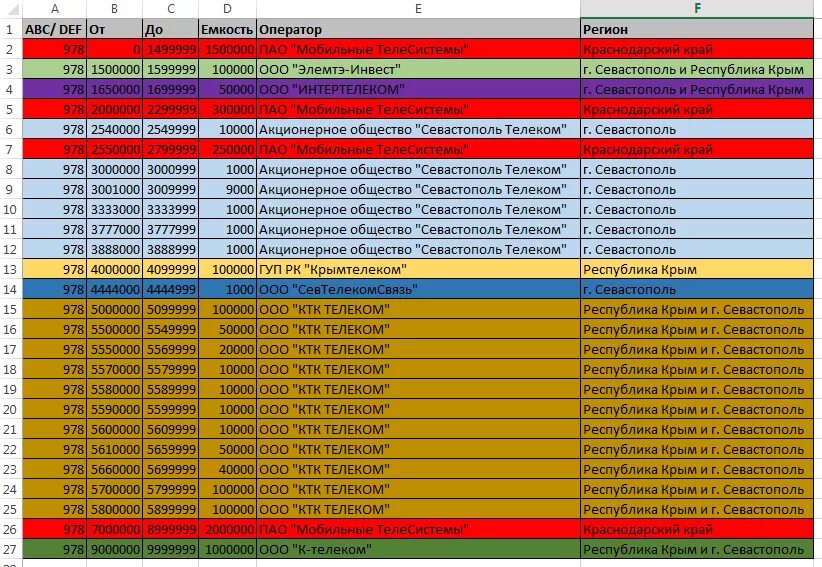Select cell 3000999 in row 8
The image size is (822, 567).
coord(170,169)
